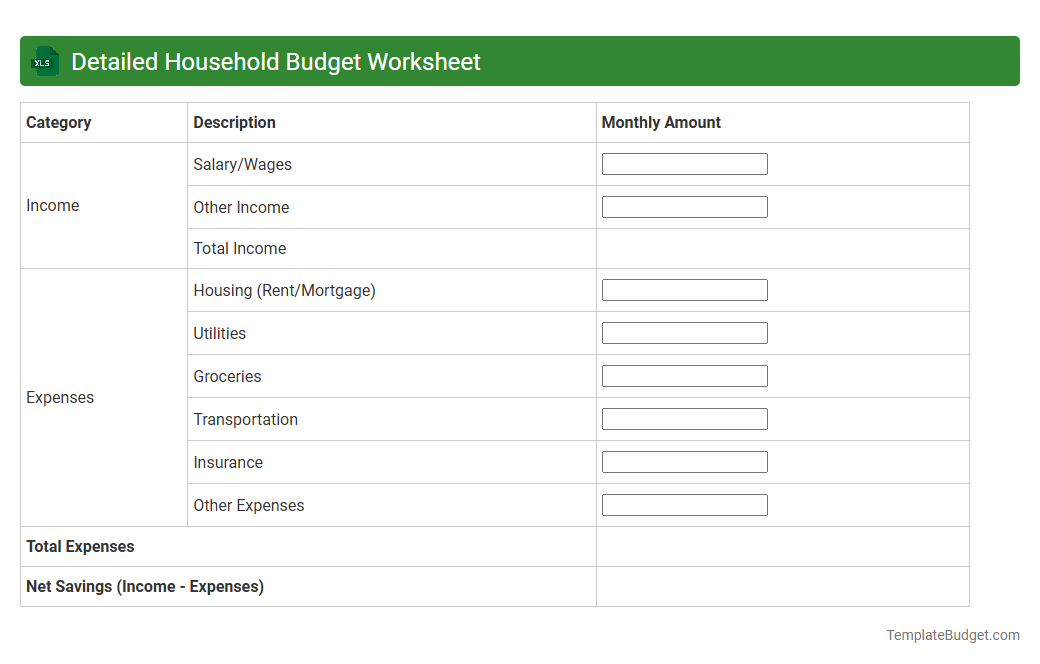The height and width of the screenshot is (664, 1040).
Task: Click the Description column header
Action: point(234,122)
